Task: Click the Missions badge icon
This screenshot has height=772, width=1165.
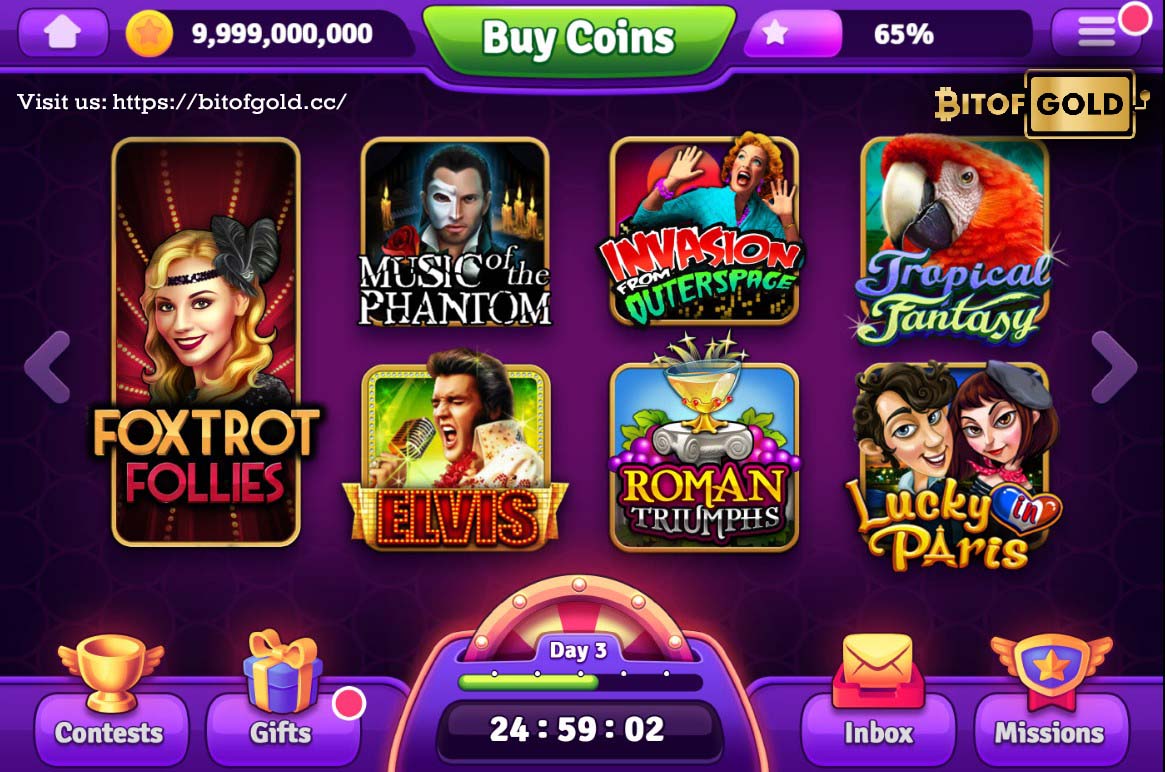Action: [1051, 671]
